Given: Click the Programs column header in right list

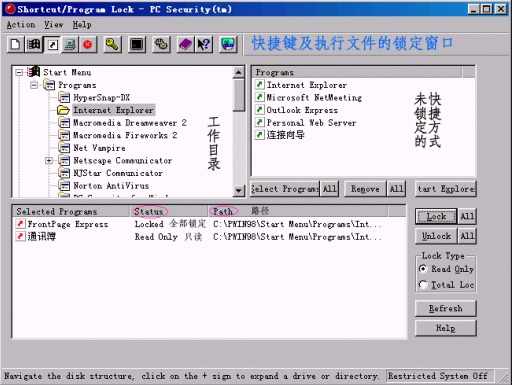Looking at the screenshot, I should 357,72.
